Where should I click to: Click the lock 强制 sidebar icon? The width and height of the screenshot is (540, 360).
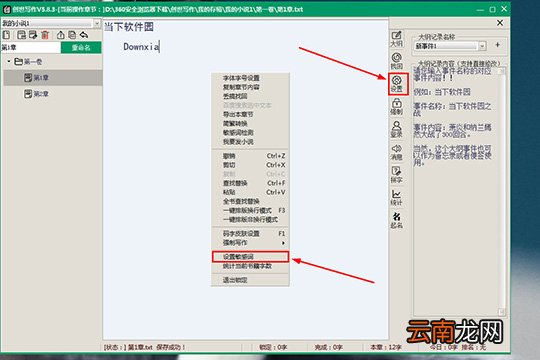[x=396, y=106]
